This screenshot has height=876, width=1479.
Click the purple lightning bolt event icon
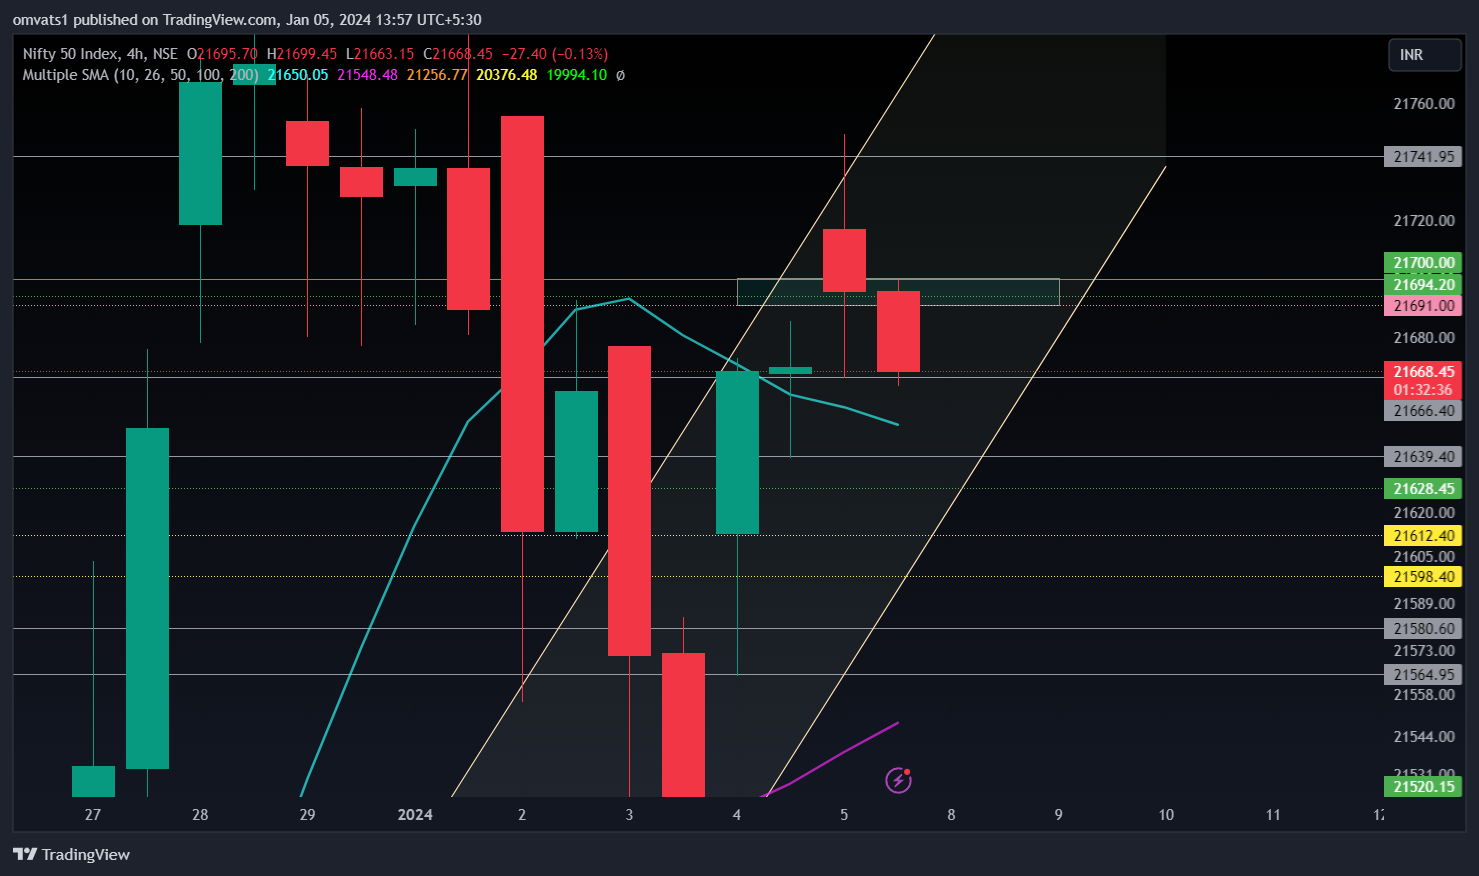[x=898, y=780]
